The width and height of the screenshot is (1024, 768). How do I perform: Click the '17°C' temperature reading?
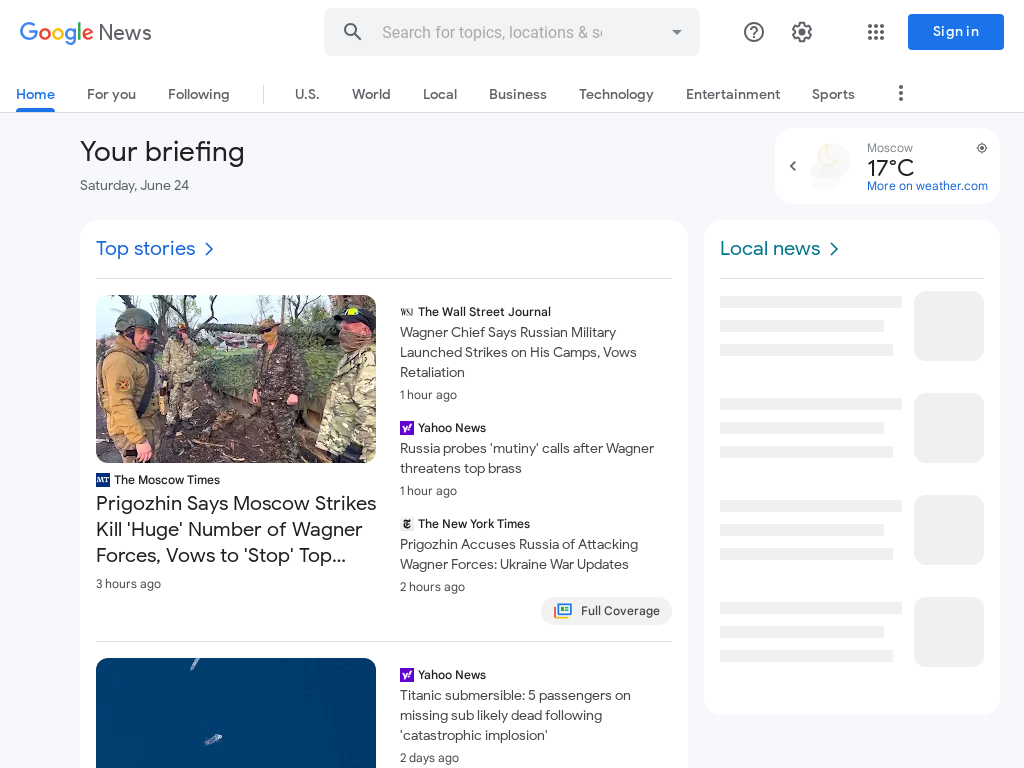pos(890,168)
